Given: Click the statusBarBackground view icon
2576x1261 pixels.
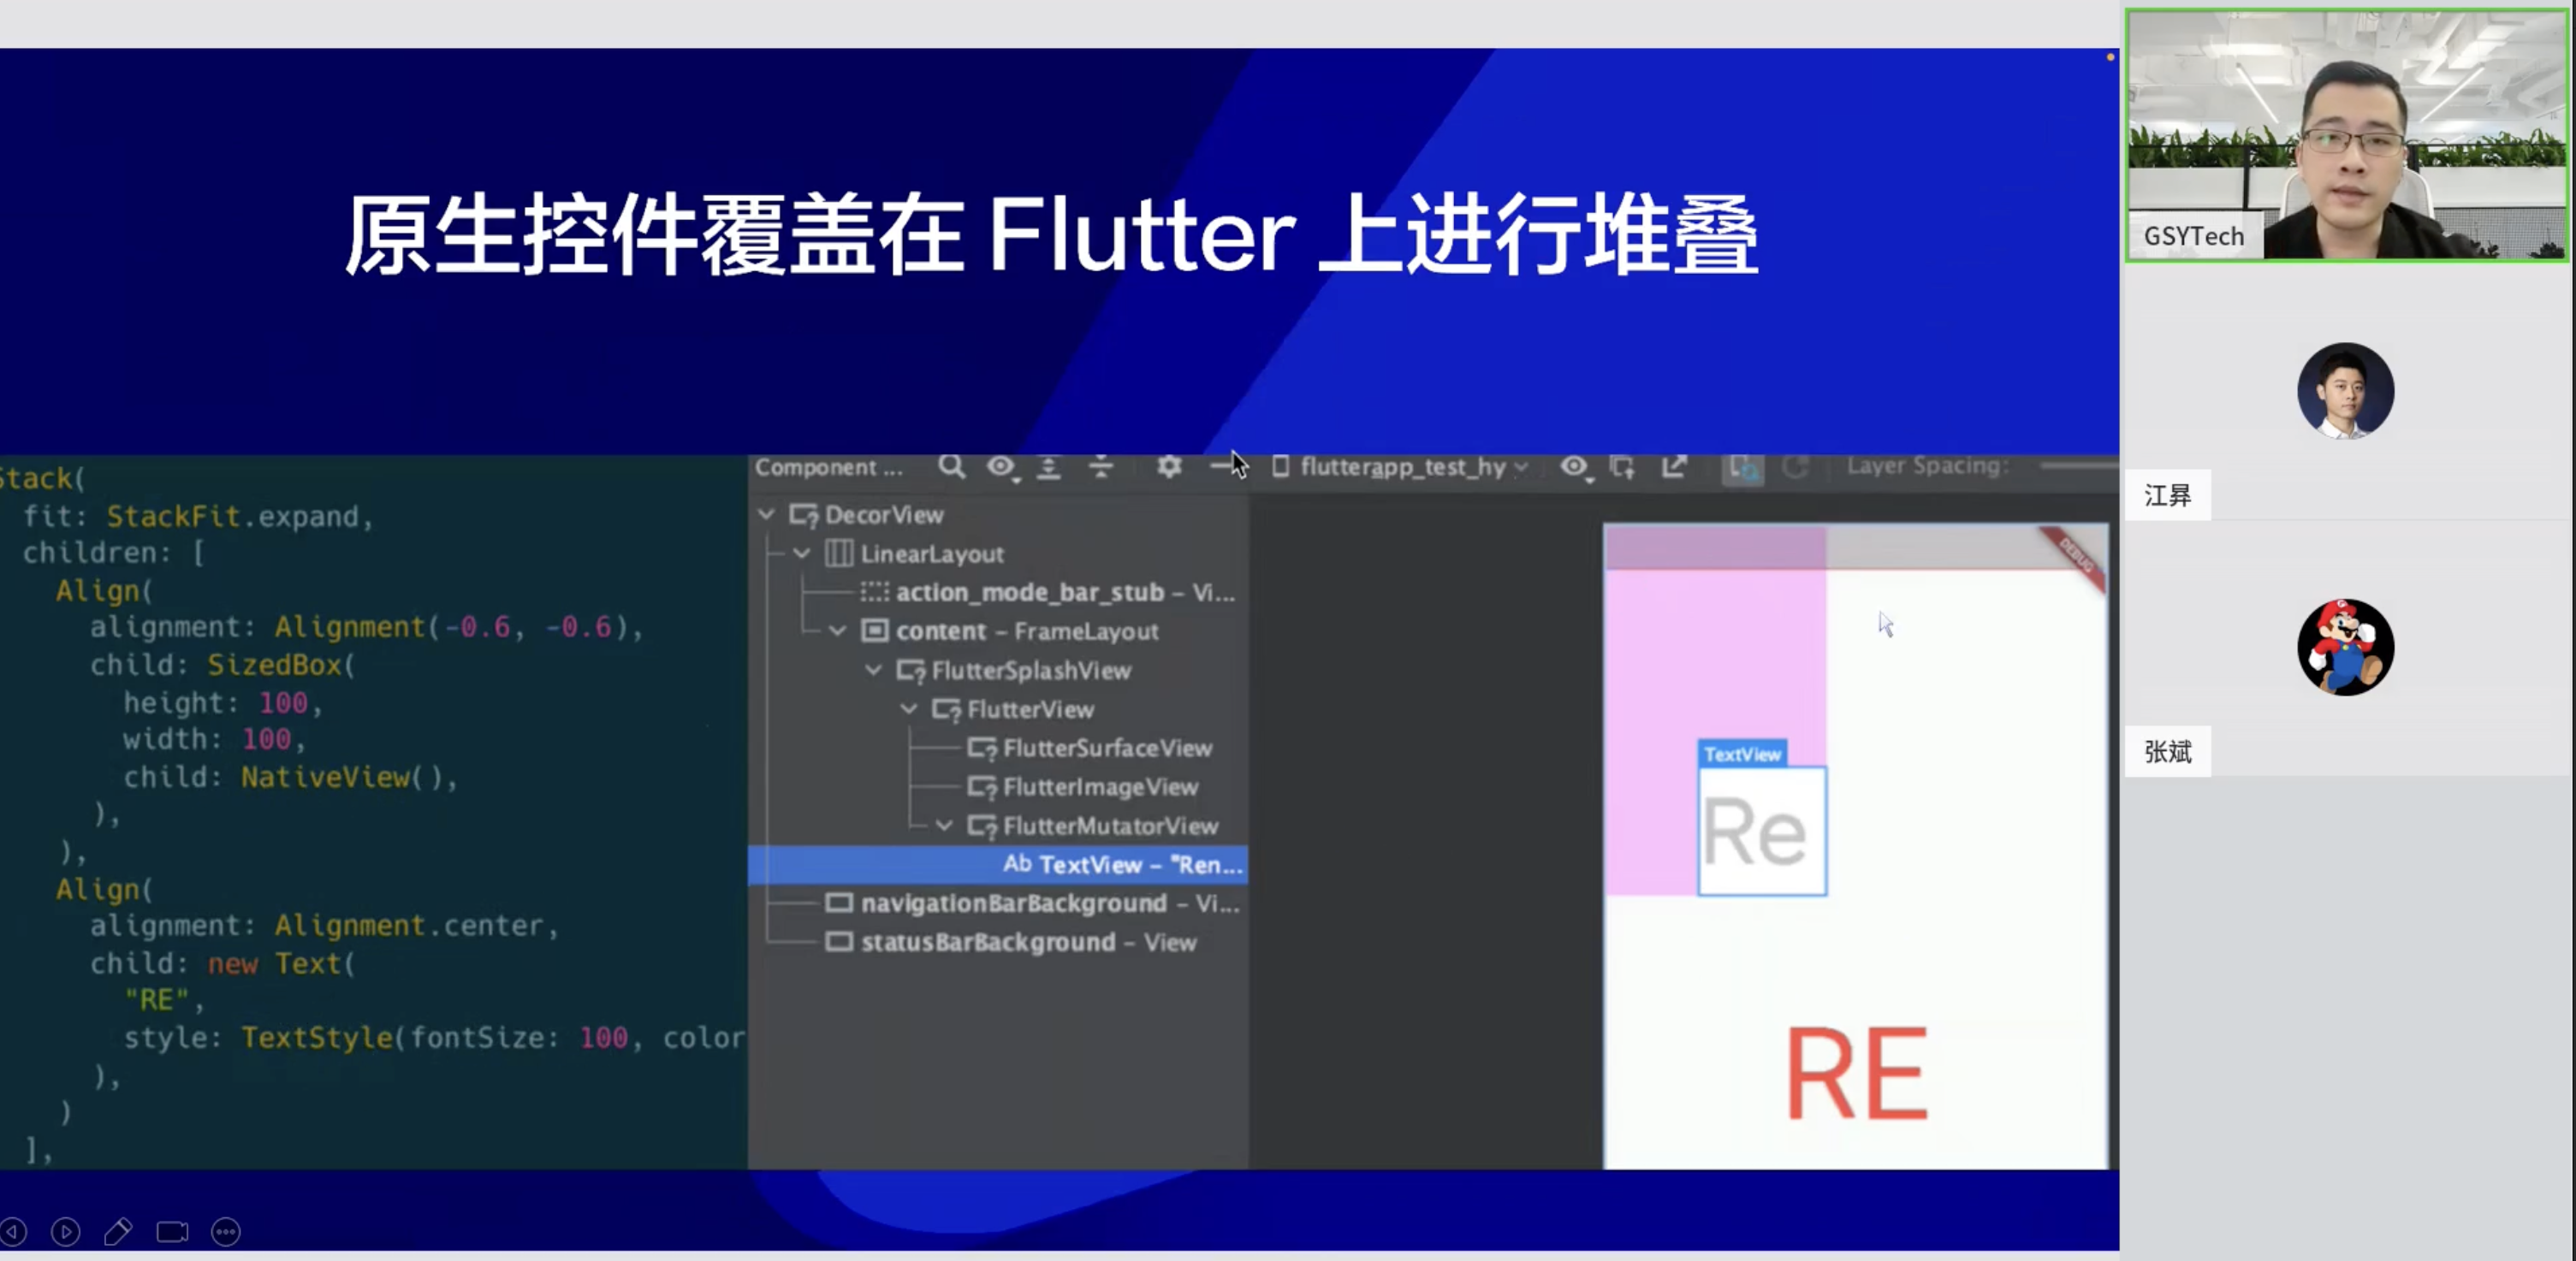Looking at the screenshot, I should (839, 942).
